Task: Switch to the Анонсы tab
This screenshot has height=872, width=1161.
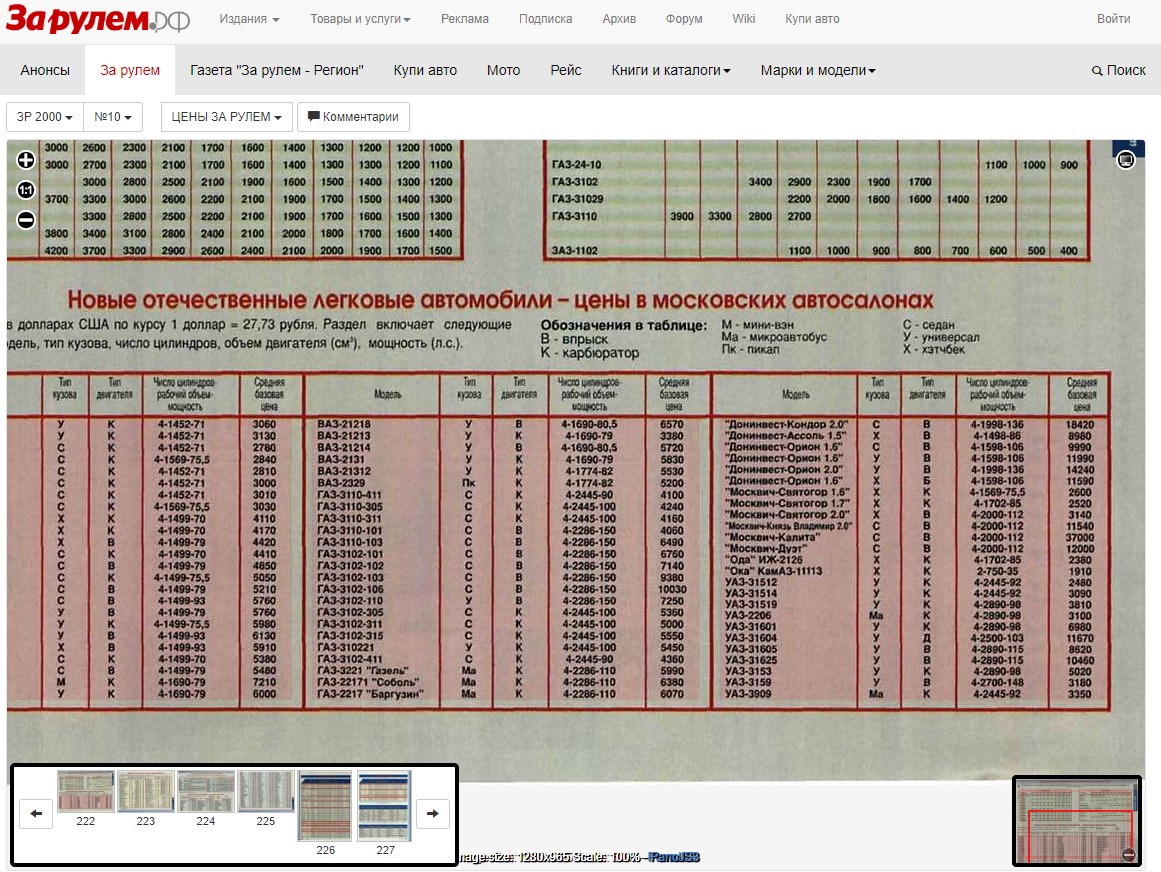Action: 45,70
